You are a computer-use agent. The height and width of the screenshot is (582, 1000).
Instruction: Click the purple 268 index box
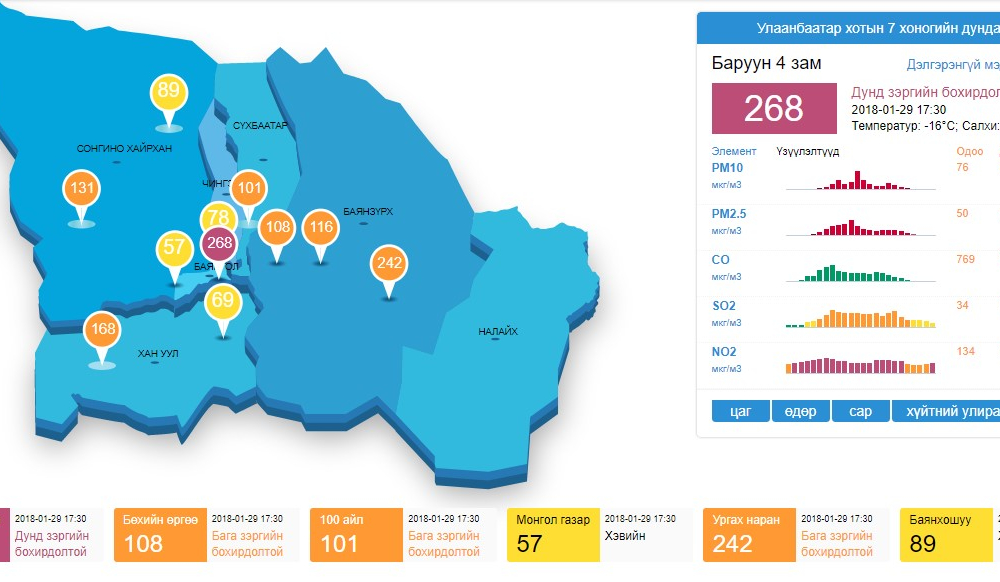774,108
